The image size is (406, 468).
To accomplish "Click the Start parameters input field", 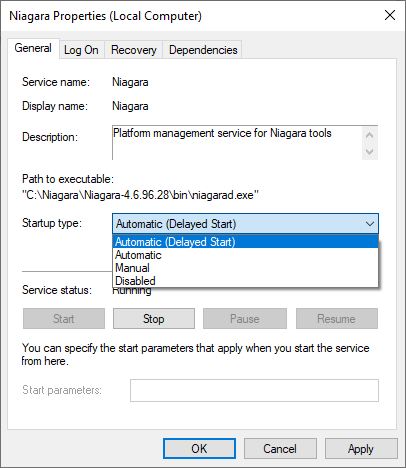I will point(254,390).
